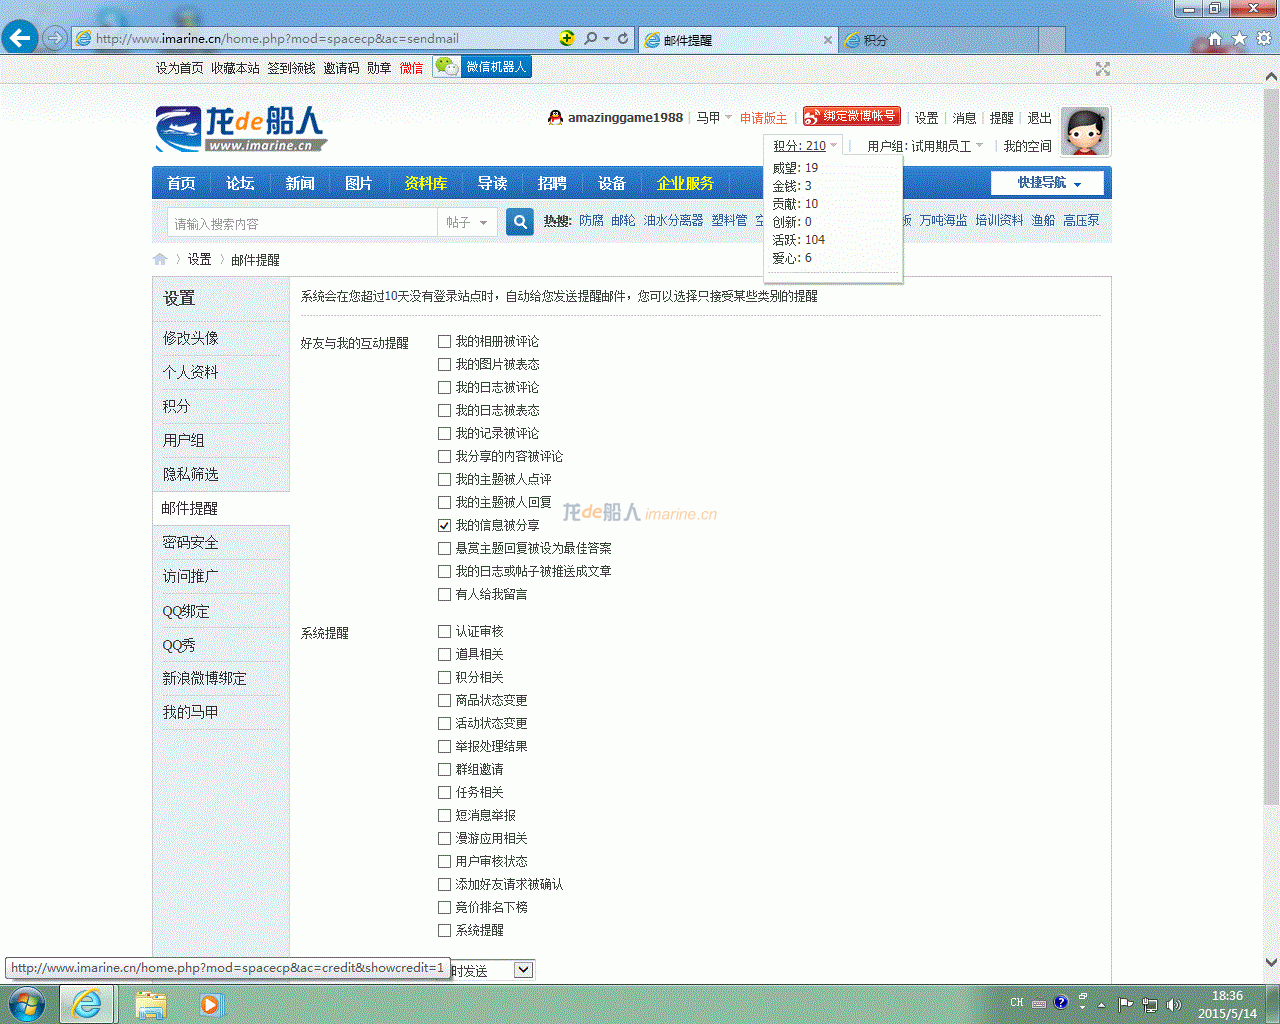Open the Windows Start button
1280x1024 pixels.
click(27, 1004)
